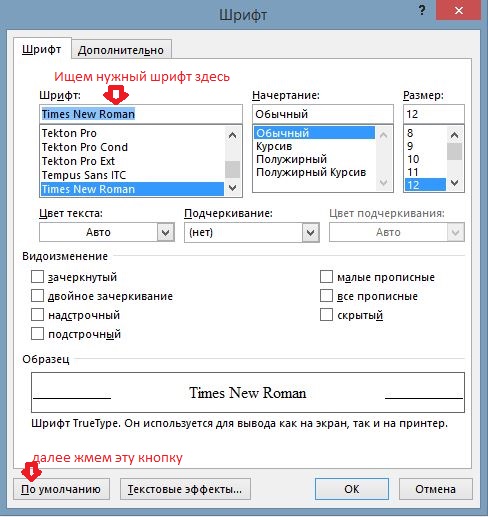Confirm with the OK button
488x517 pixels.
click(352, 489)
